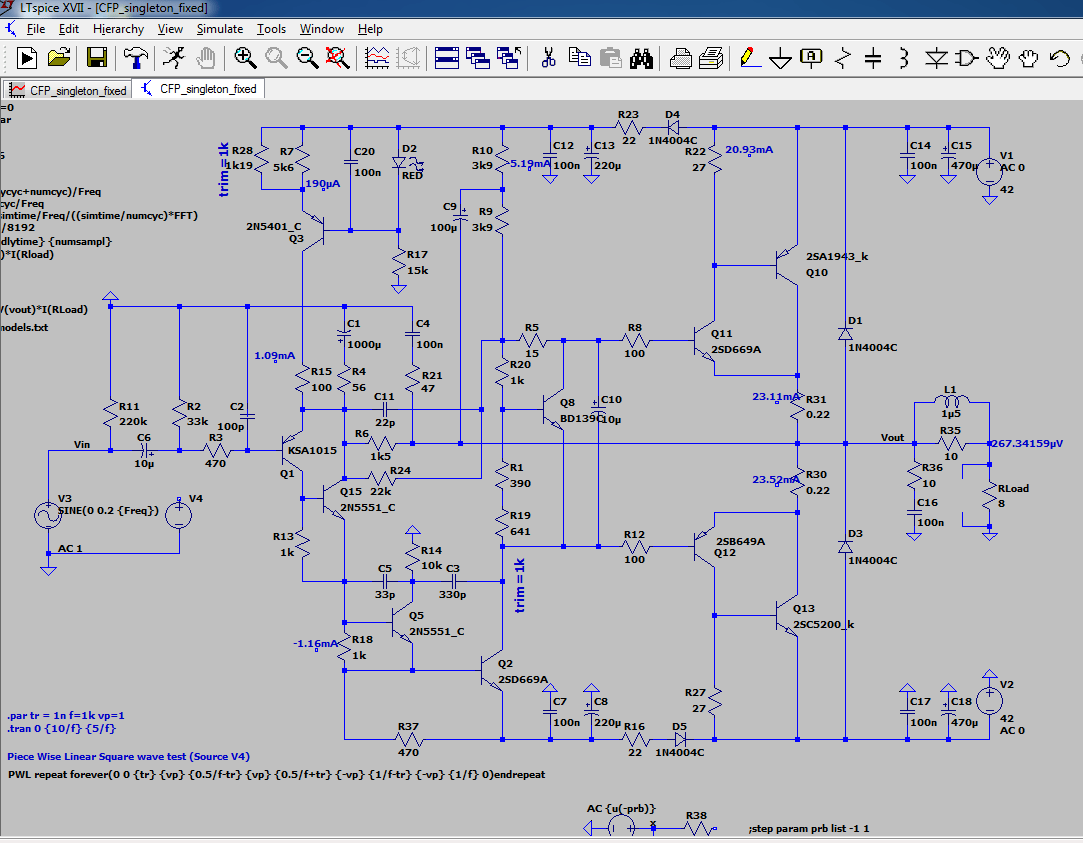Screen dimensions: 1083x843
Task: Click the V3 sine source symbol
Action: (x=48, y=515)
